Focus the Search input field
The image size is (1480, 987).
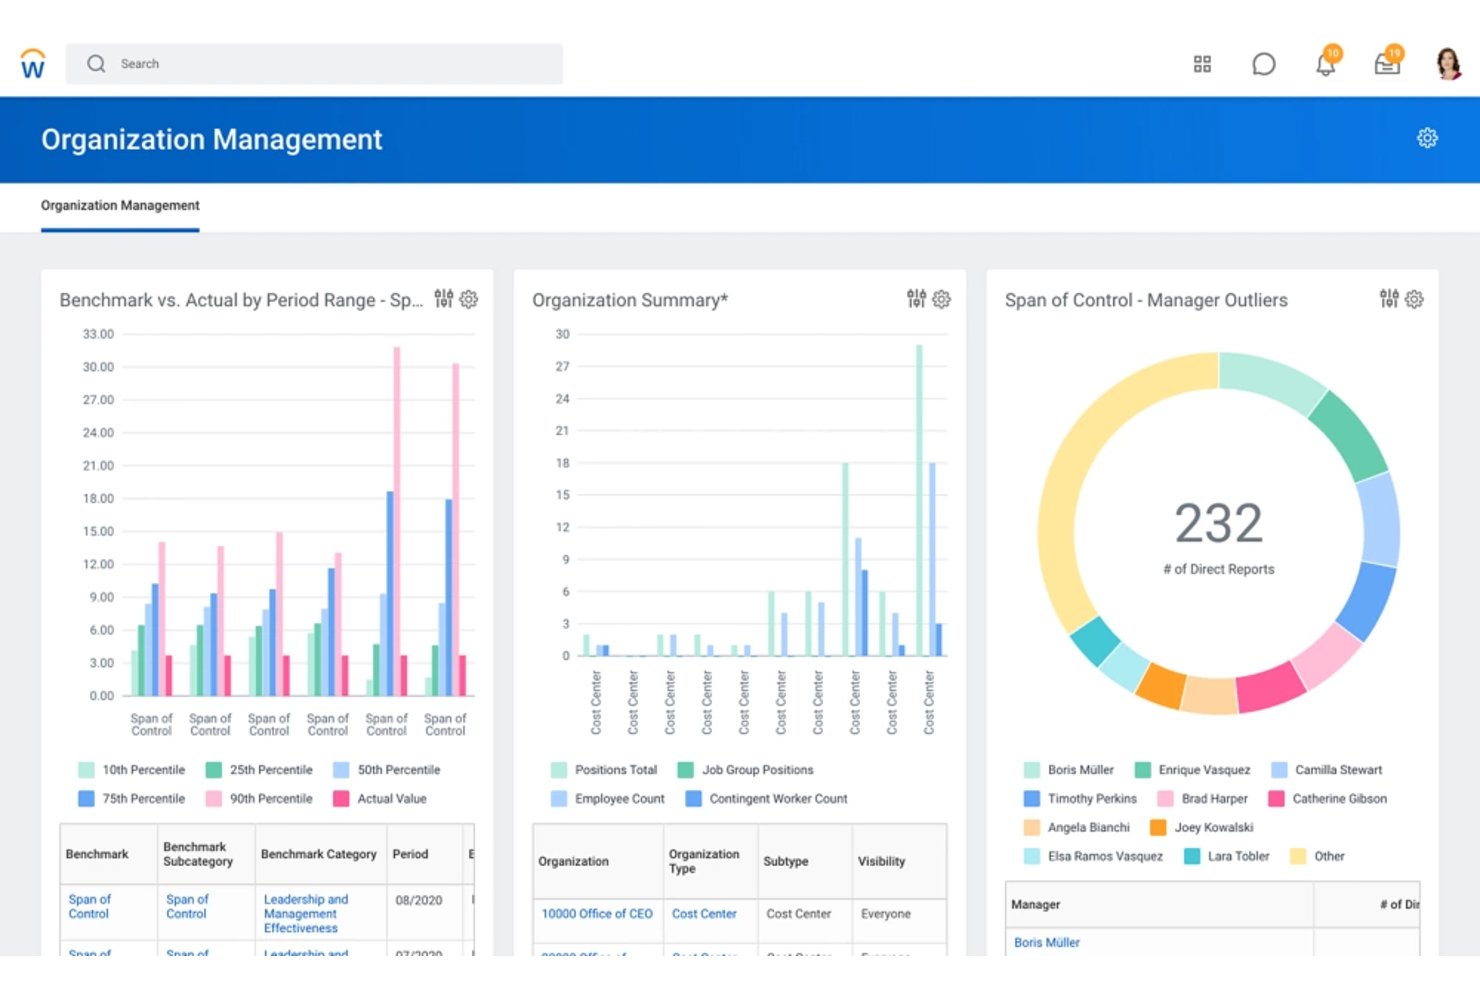[x=314, y=64]
